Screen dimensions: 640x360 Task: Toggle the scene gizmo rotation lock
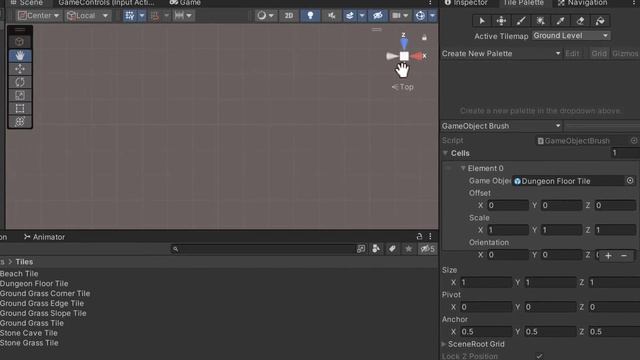click(x=424, y=38)
